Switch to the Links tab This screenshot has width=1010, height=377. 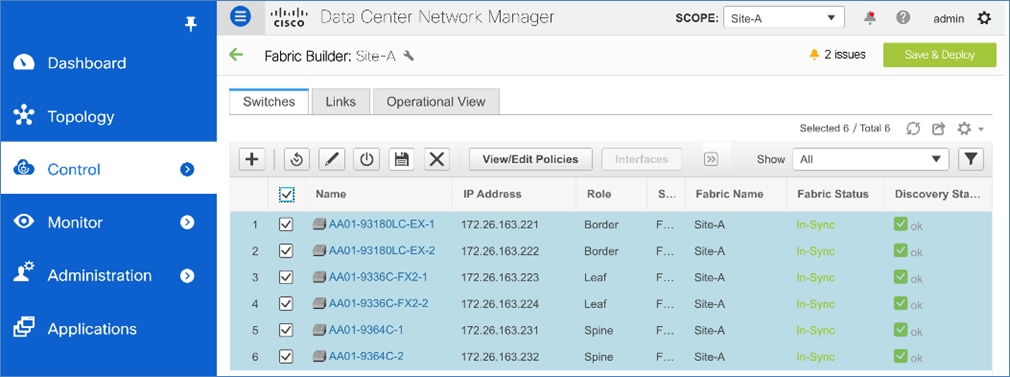[341, 102]
